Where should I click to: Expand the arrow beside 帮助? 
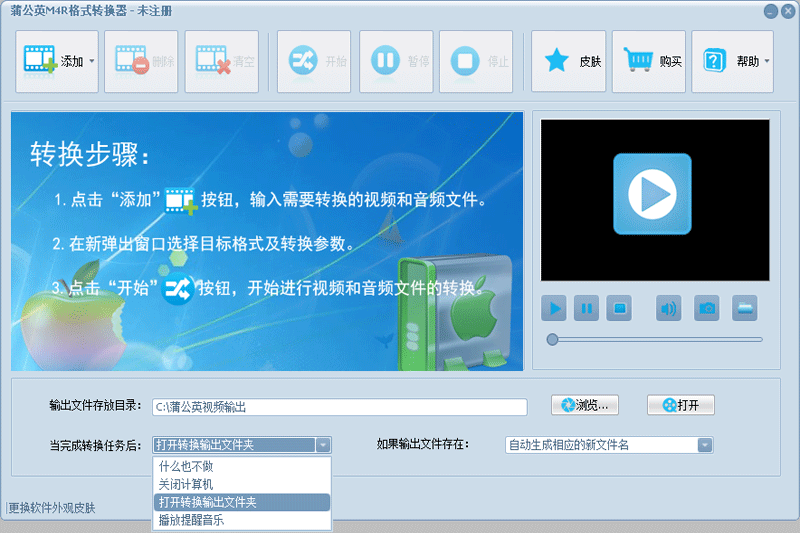766,61
